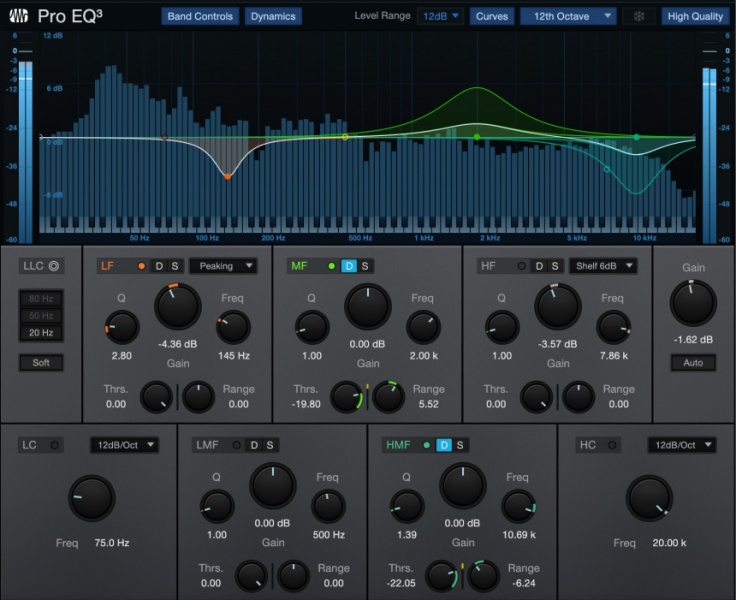Click the HF Freq knob at 7.86 k

613,327
